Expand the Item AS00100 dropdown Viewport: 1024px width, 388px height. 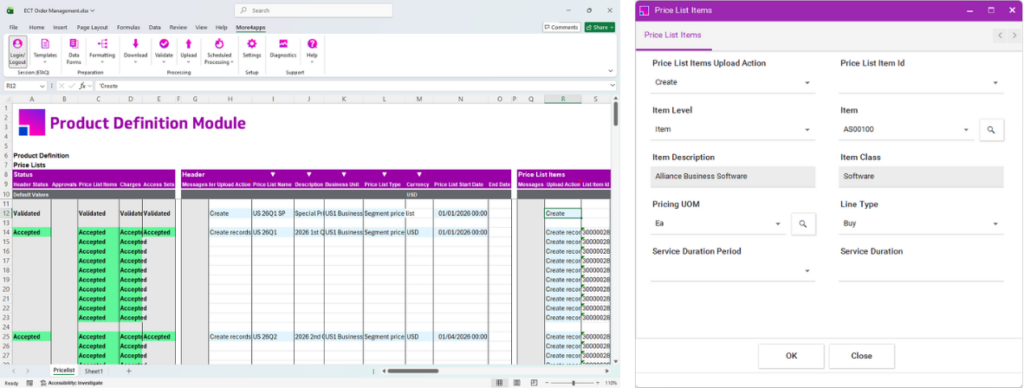(x=967, y=130)
